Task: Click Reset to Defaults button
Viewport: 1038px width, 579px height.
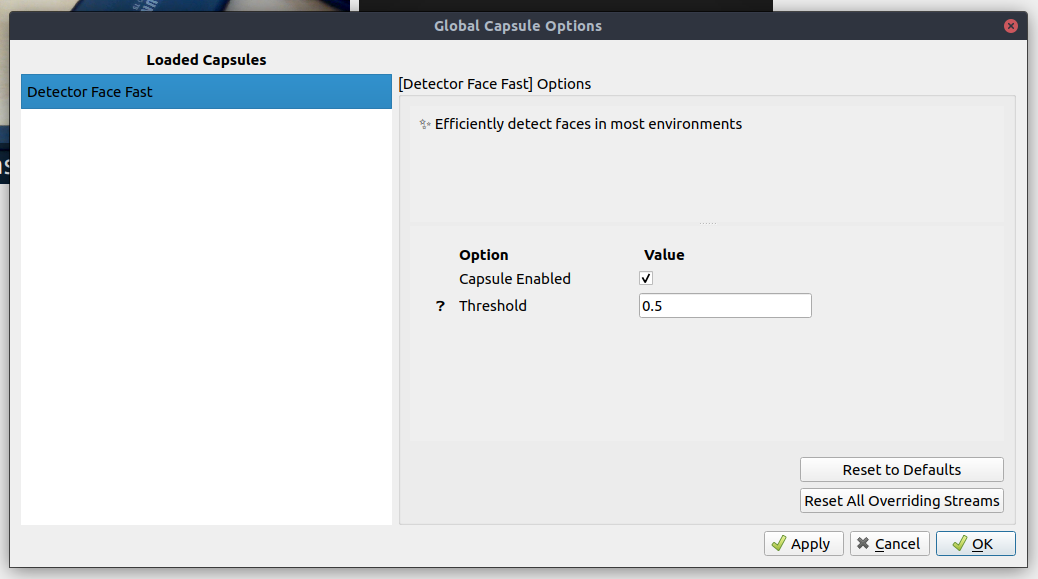Action: click(902, 470)
